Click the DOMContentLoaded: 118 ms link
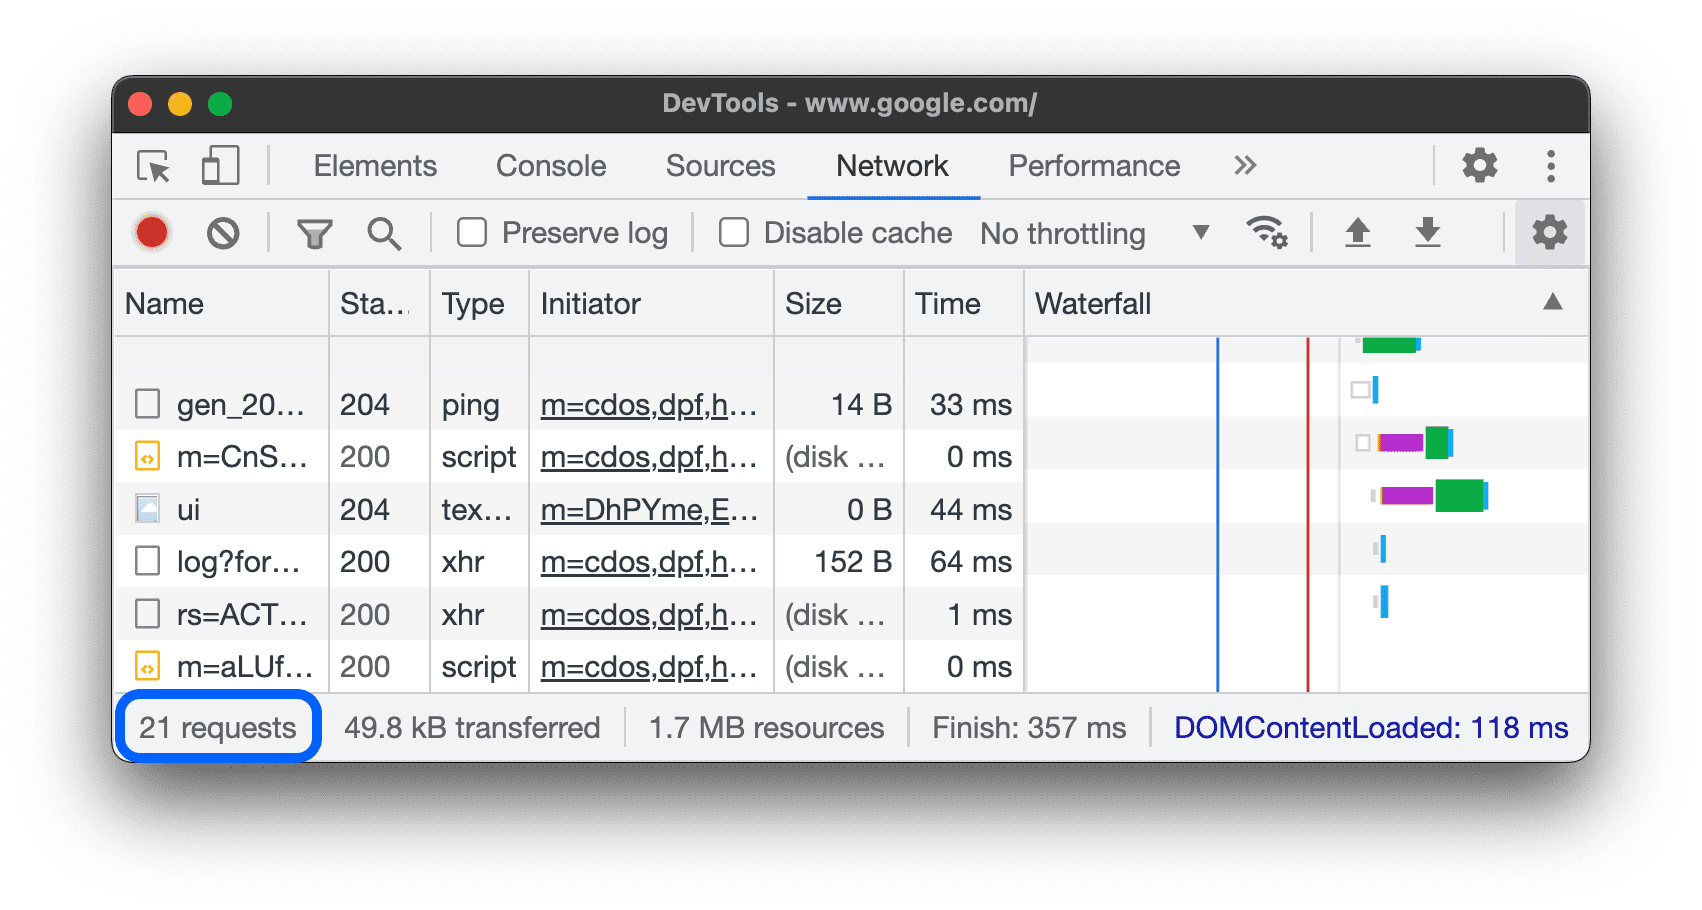Viewport: 1702px width, 910px height. [1372, 727]
